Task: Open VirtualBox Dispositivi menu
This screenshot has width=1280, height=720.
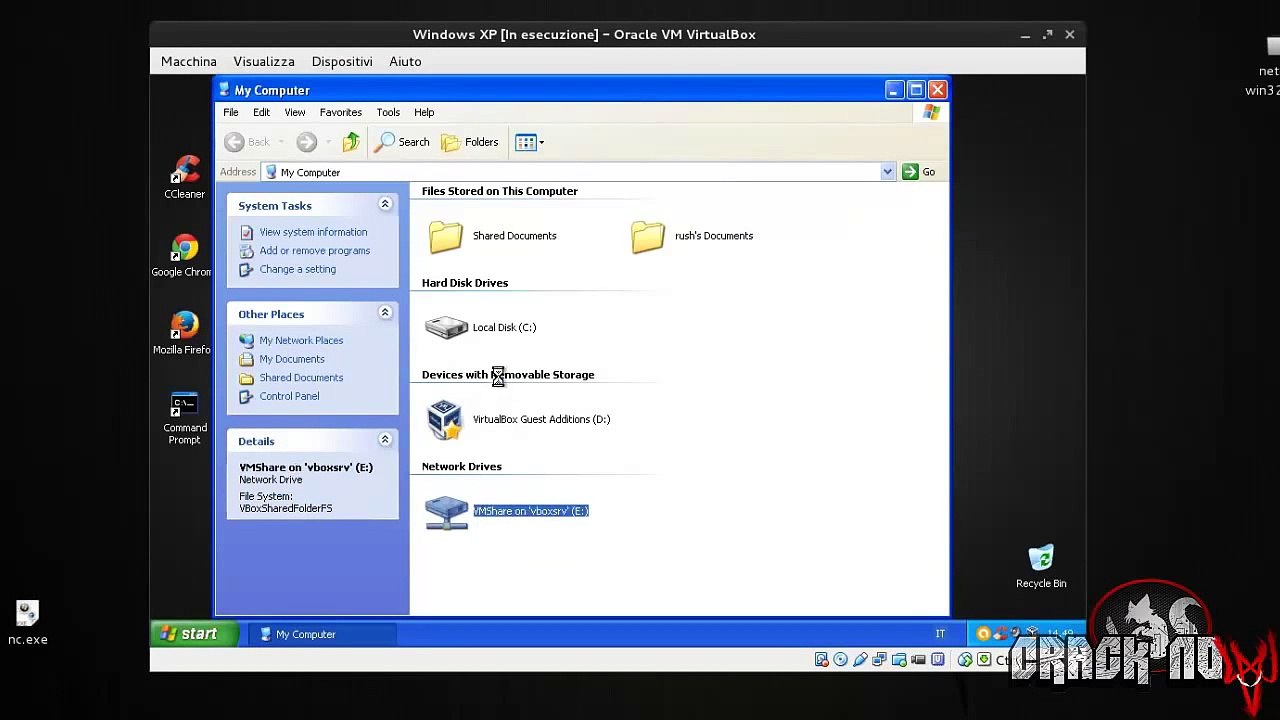Action: (x=342, y=61)
